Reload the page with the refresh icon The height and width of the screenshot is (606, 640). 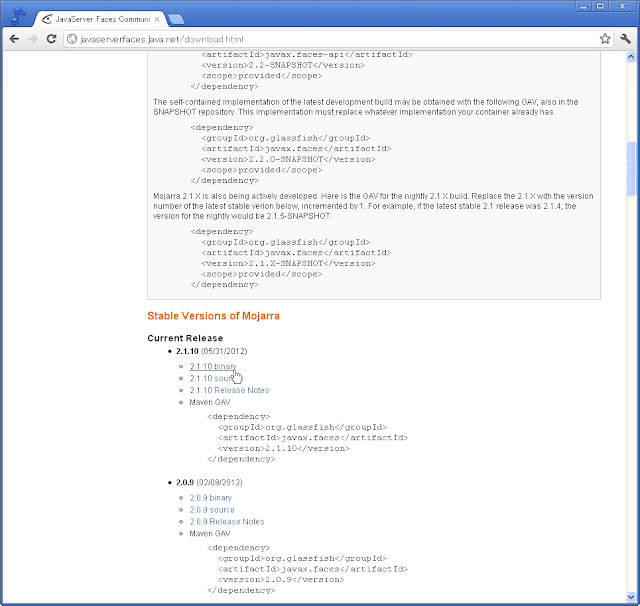(51, 39)
